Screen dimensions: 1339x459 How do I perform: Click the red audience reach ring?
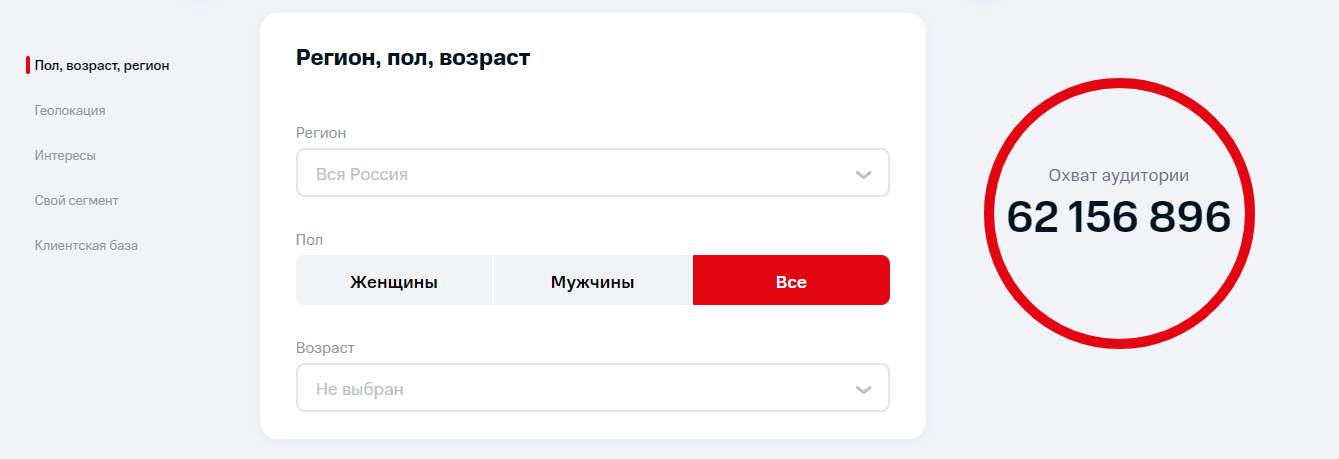coord(1119,212)
